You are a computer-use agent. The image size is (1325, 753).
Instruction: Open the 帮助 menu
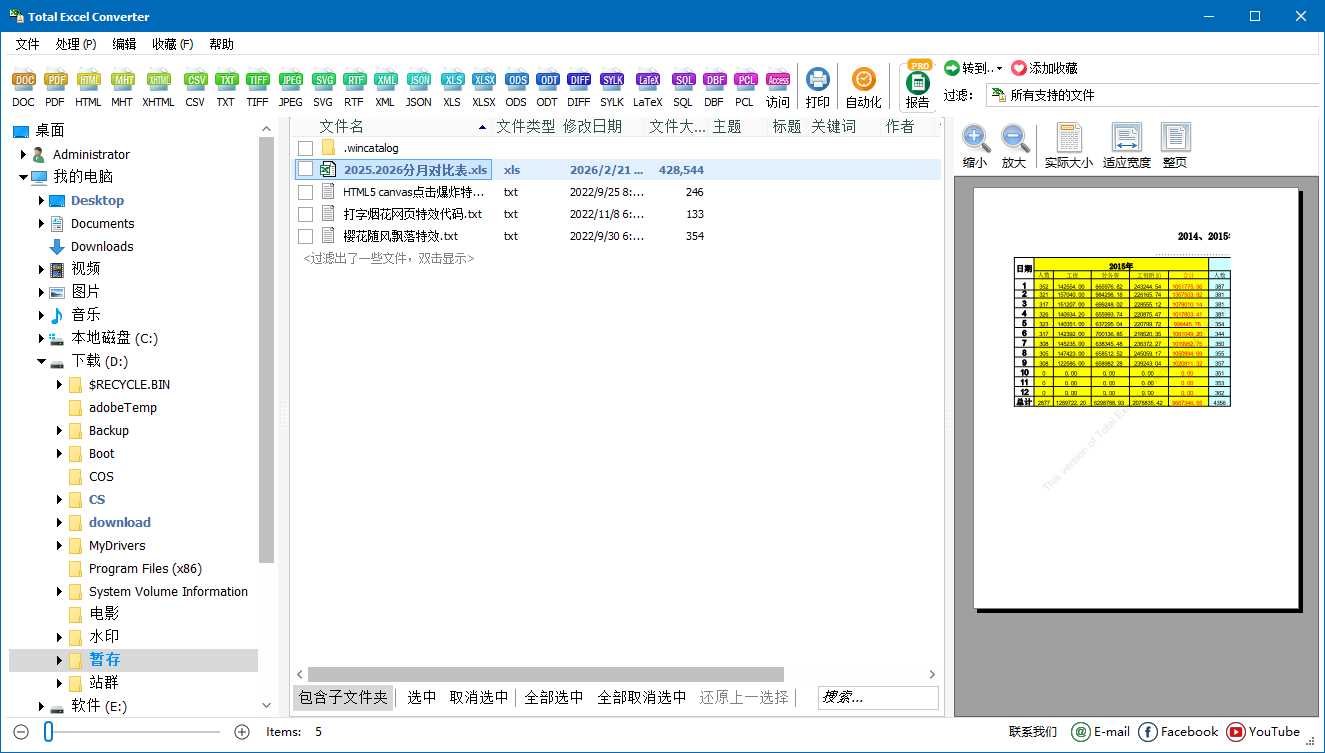point(221,44)
